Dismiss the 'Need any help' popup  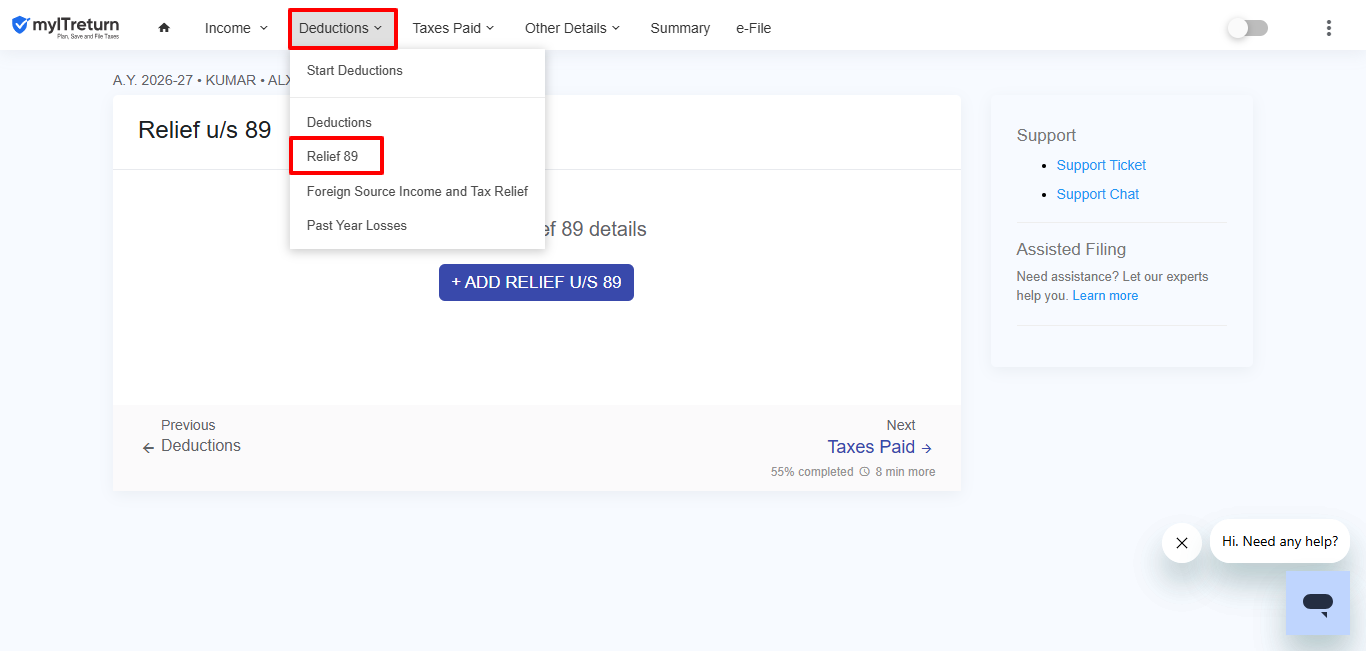[x=1182, y=543]
